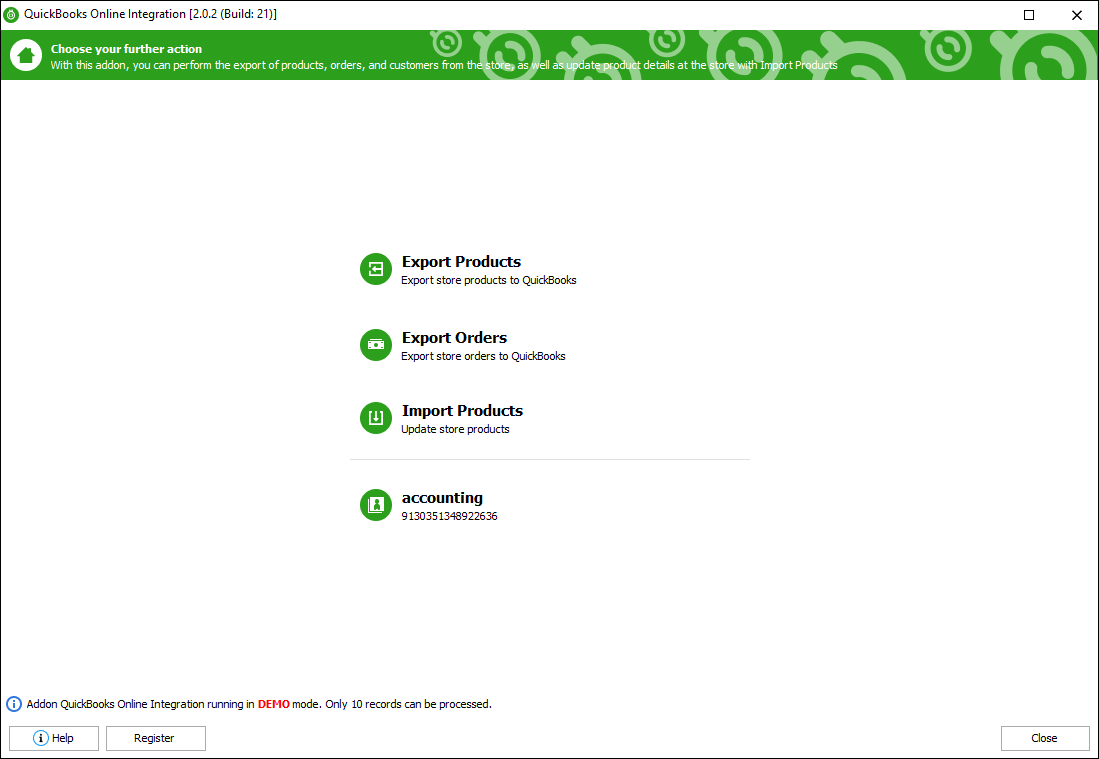Click the Export Orders money icon
Image resolution: width=1099 pixels, height=759 pixels.
376,345
